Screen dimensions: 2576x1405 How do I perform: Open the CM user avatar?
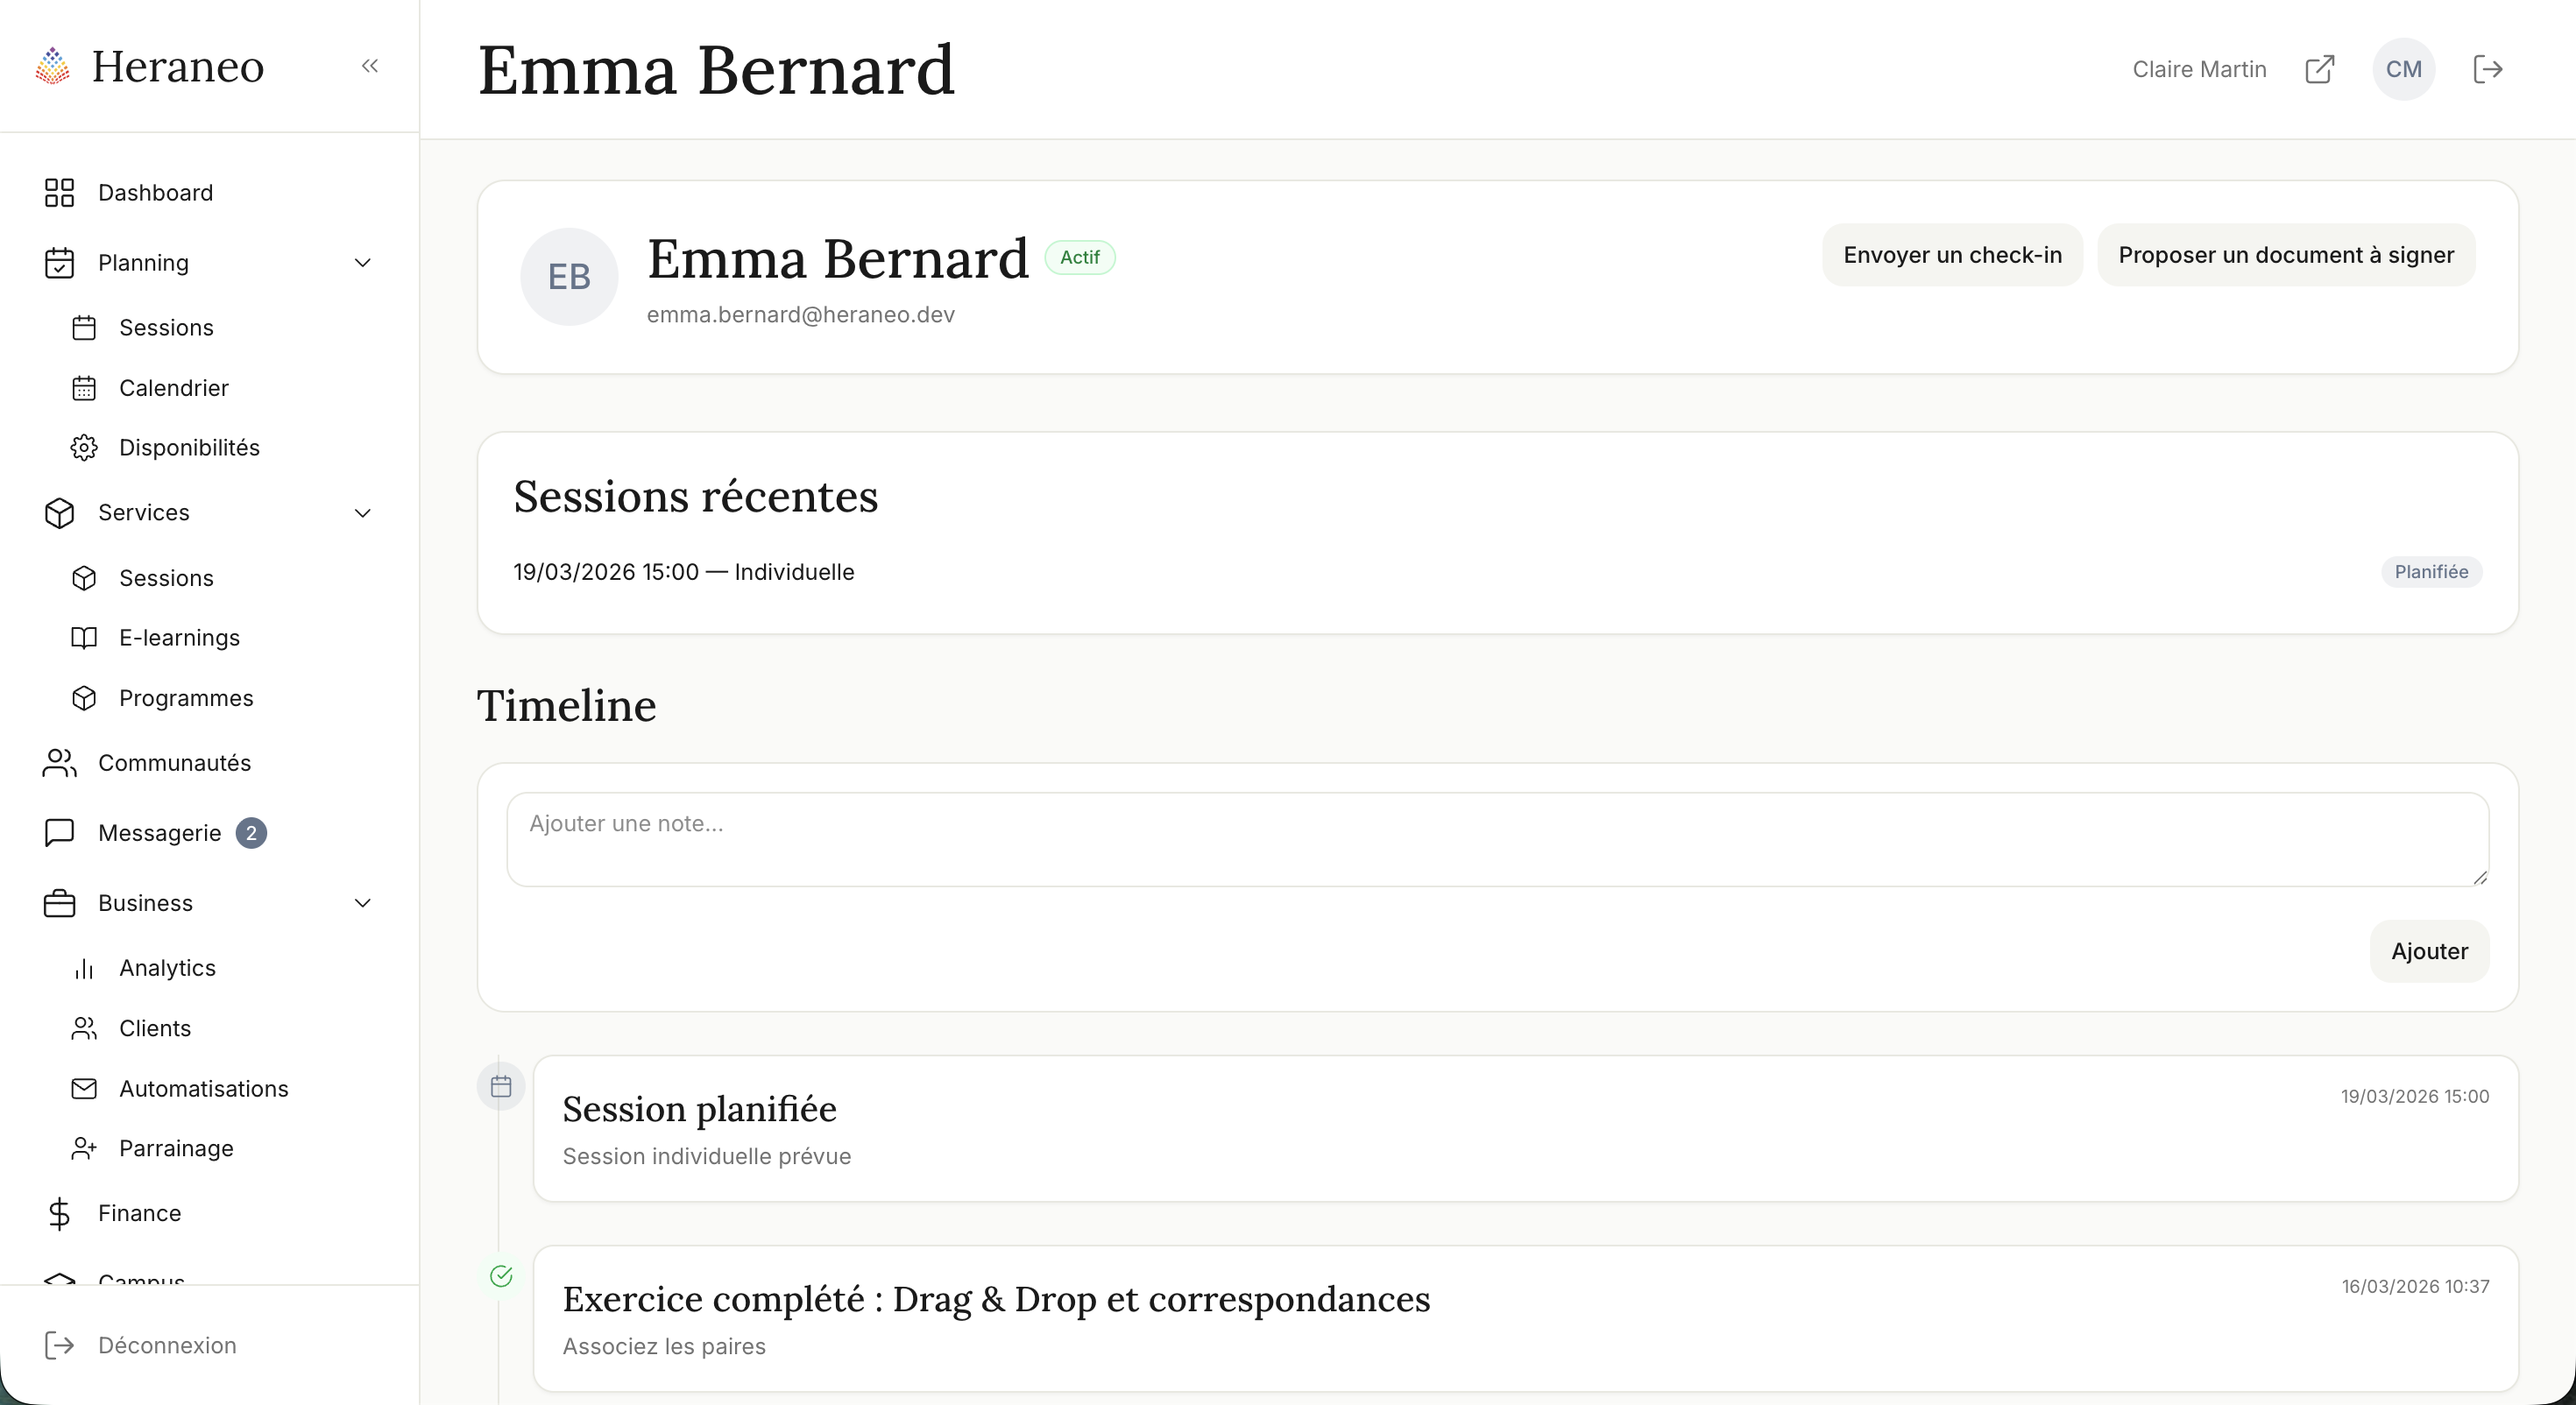pos(2403,69)
